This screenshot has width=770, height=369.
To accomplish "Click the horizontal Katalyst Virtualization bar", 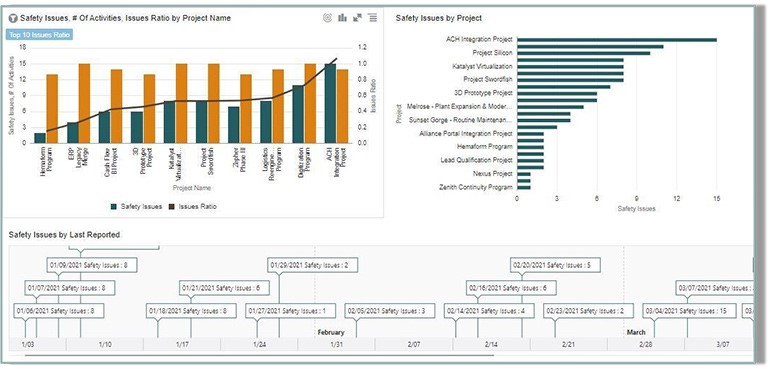I will pyautogui.click(x=570, y=67).
